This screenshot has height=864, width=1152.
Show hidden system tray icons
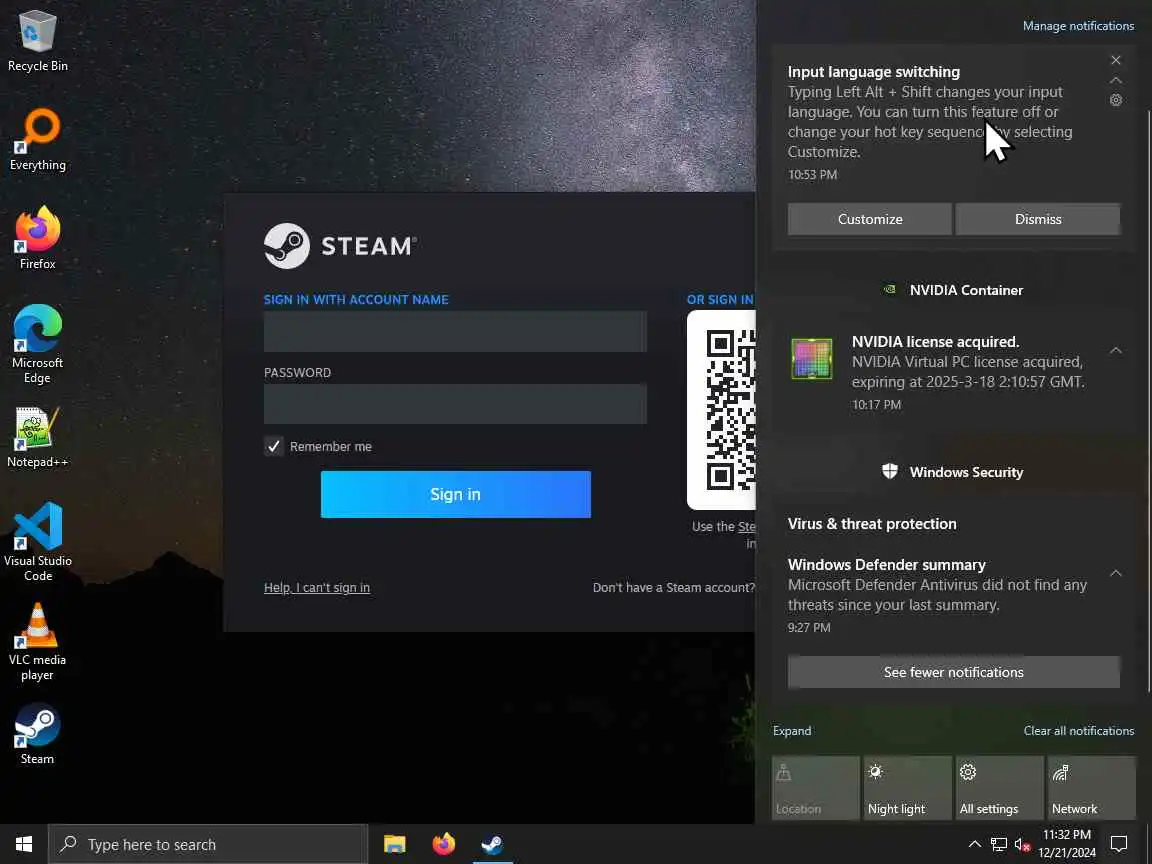tap(974, 844)
